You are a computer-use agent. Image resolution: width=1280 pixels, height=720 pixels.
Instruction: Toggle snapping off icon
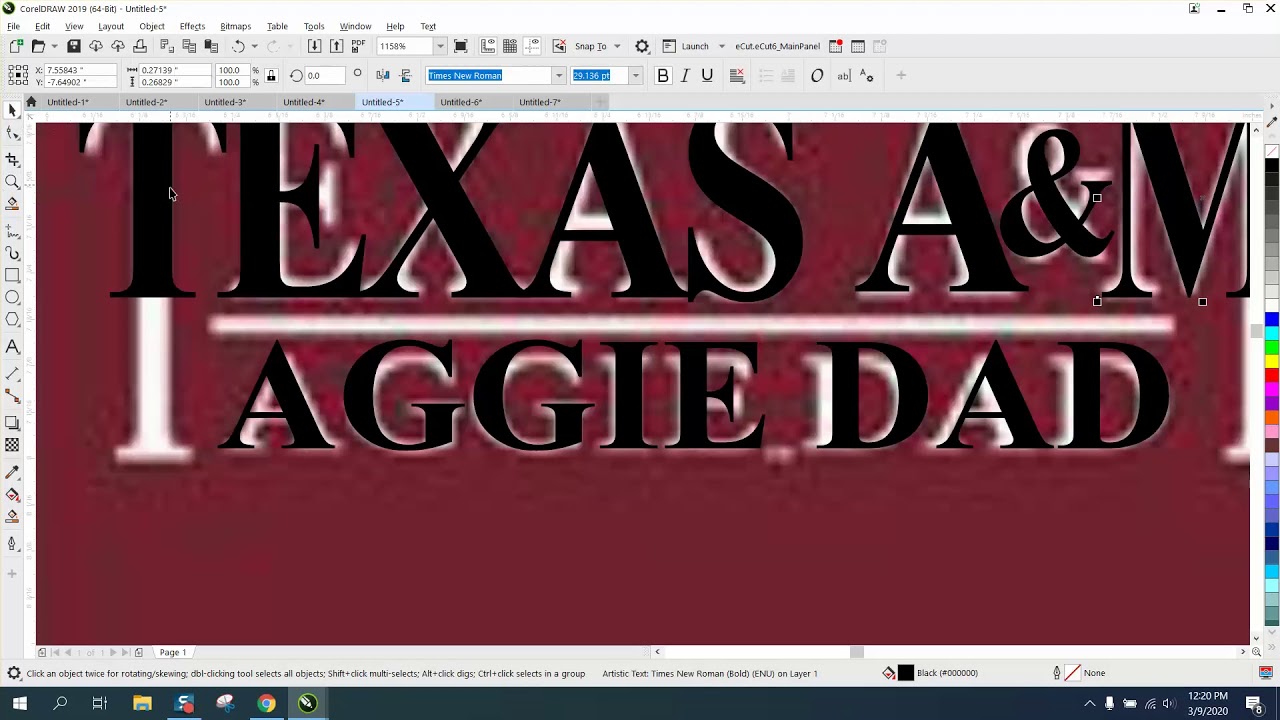click(x=559, y=46)
